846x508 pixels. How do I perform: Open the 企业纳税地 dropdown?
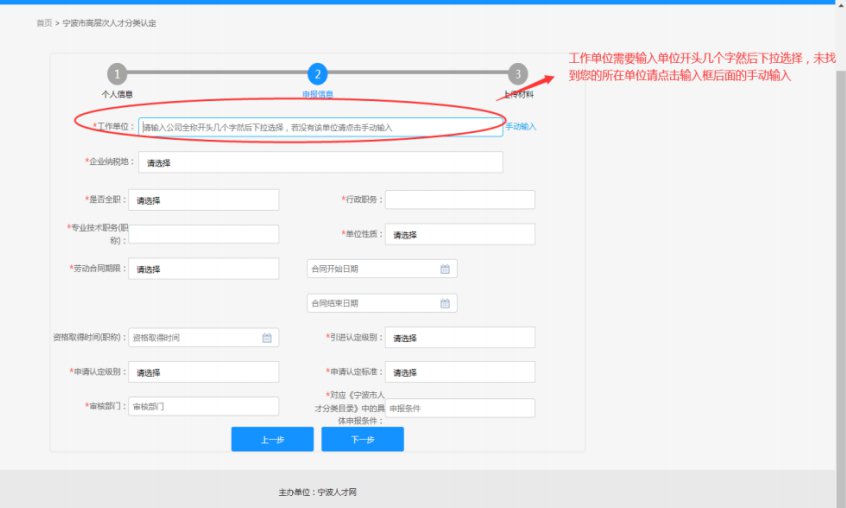318,162
